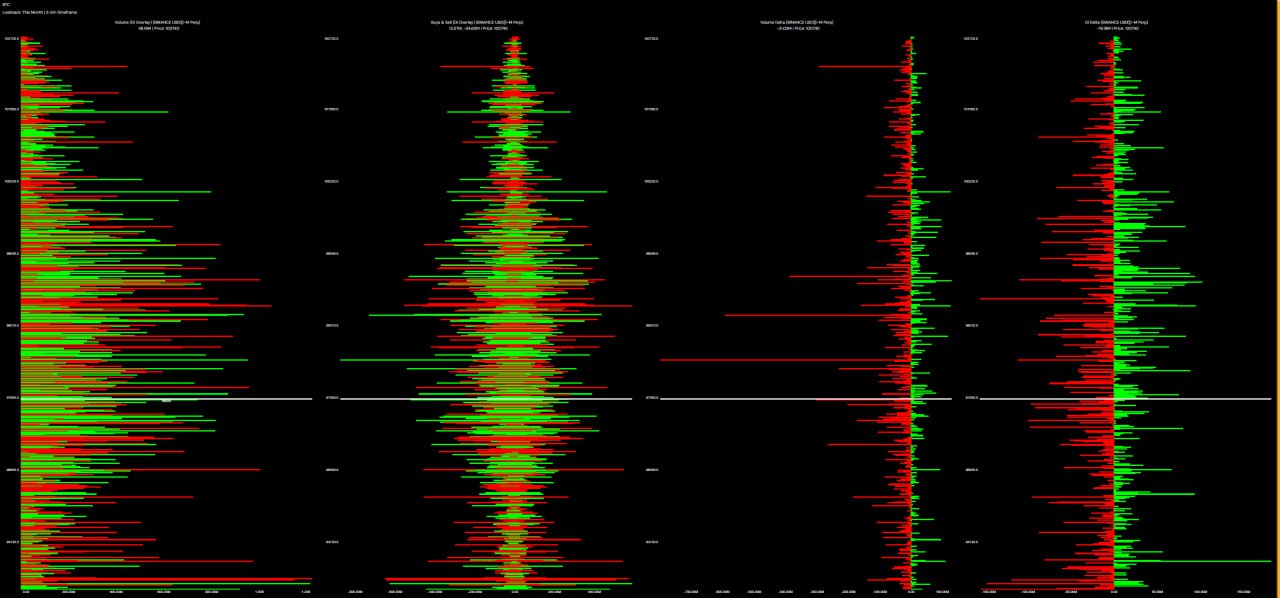Click the 0.00 x-axis label under Buys & Sell chart

[x=514, y=591]
